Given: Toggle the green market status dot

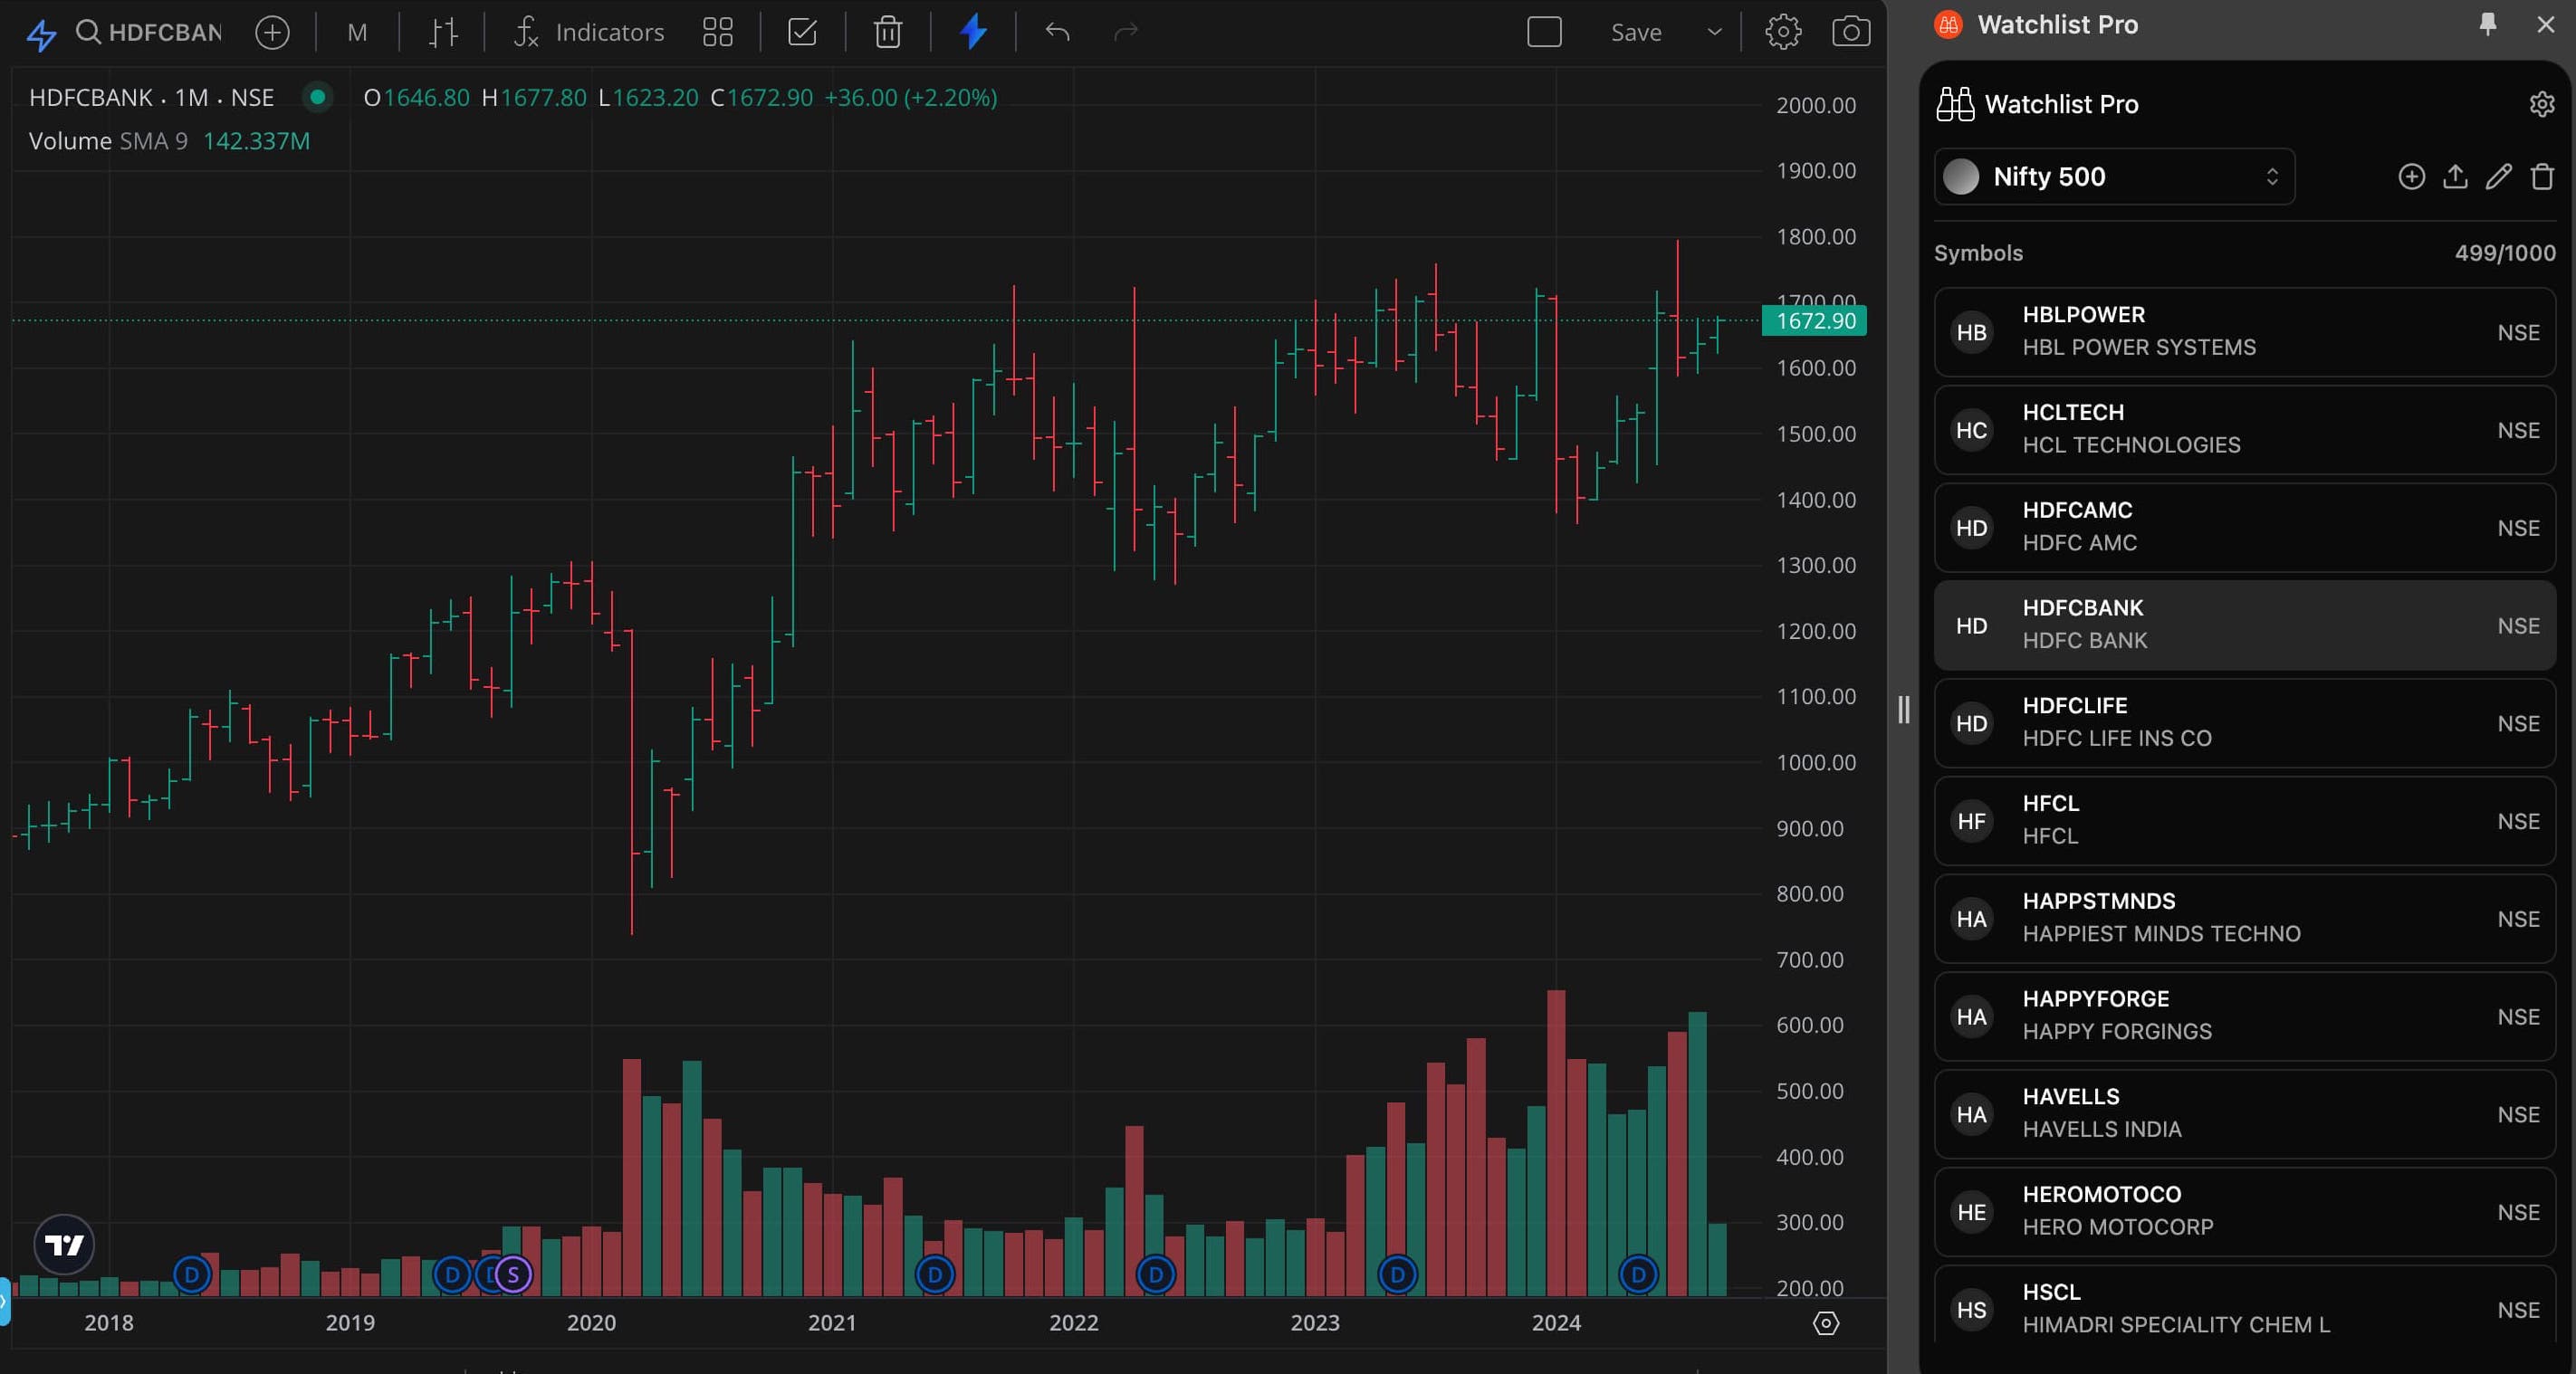Looking at the screenshot, I should [317, 97].
